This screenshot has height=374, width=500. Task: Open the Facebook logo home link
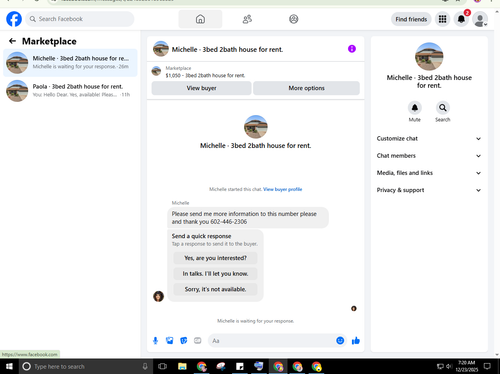(14, 19)
